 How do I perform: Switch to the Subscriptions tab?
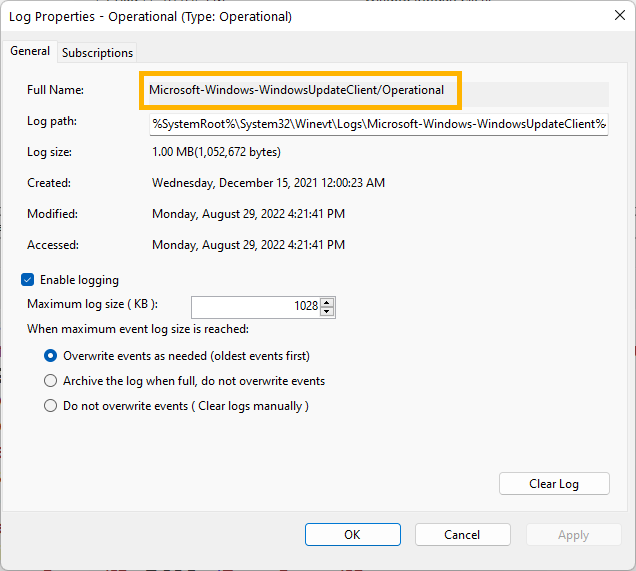(x=97, y=53)
